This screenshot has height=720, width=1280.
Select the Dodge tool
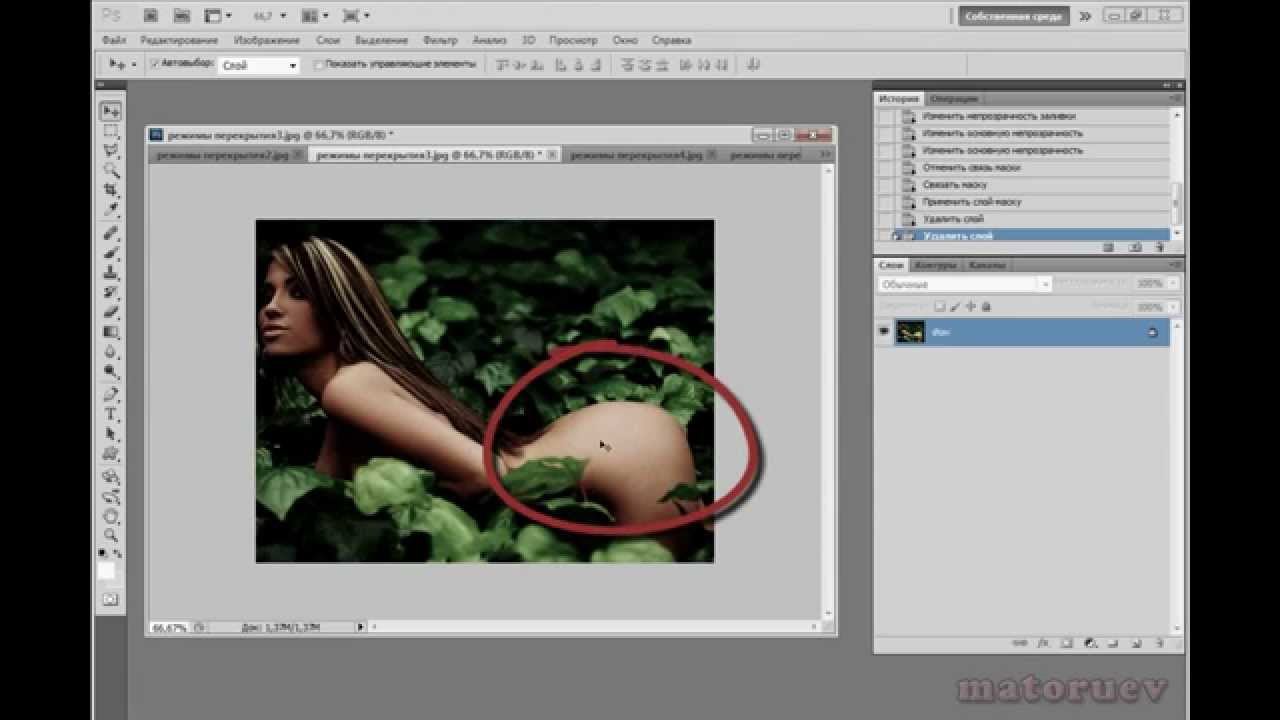pyautogui.click(x=111, y=372)
